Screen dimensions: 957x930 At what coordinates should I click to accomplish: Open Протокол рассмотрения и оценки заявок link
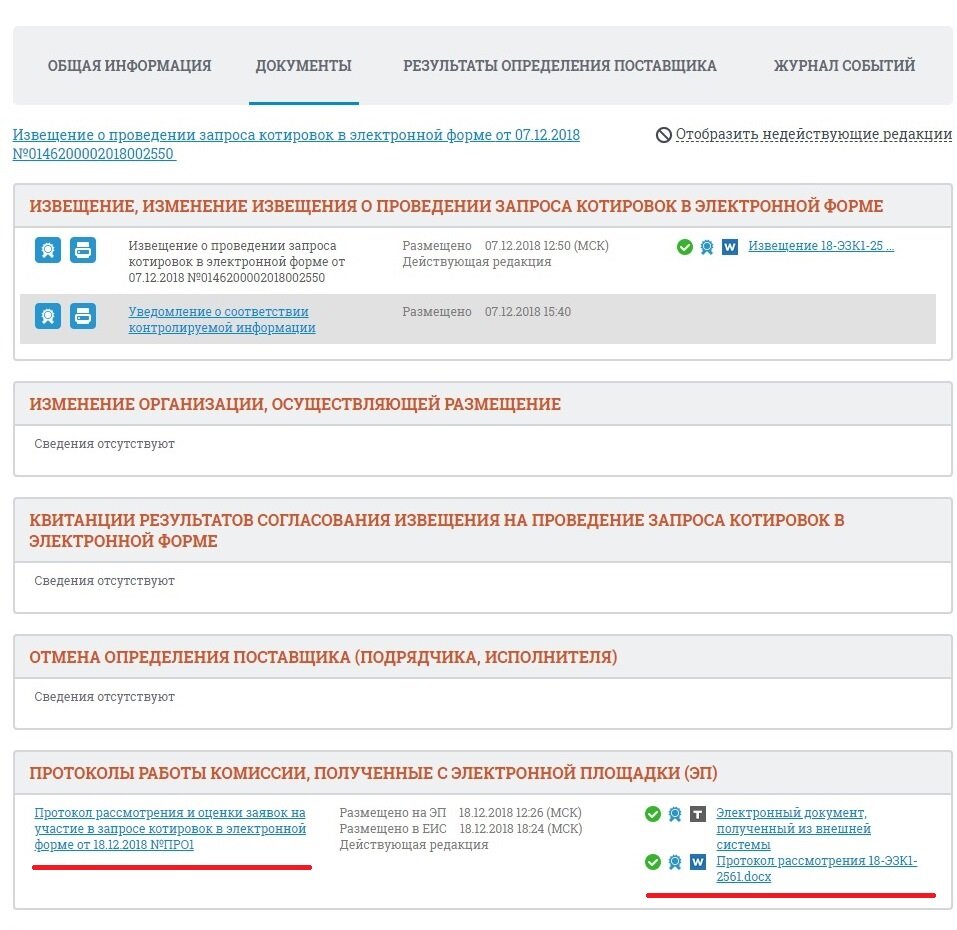pyautogui.click(x=170, y=829)
